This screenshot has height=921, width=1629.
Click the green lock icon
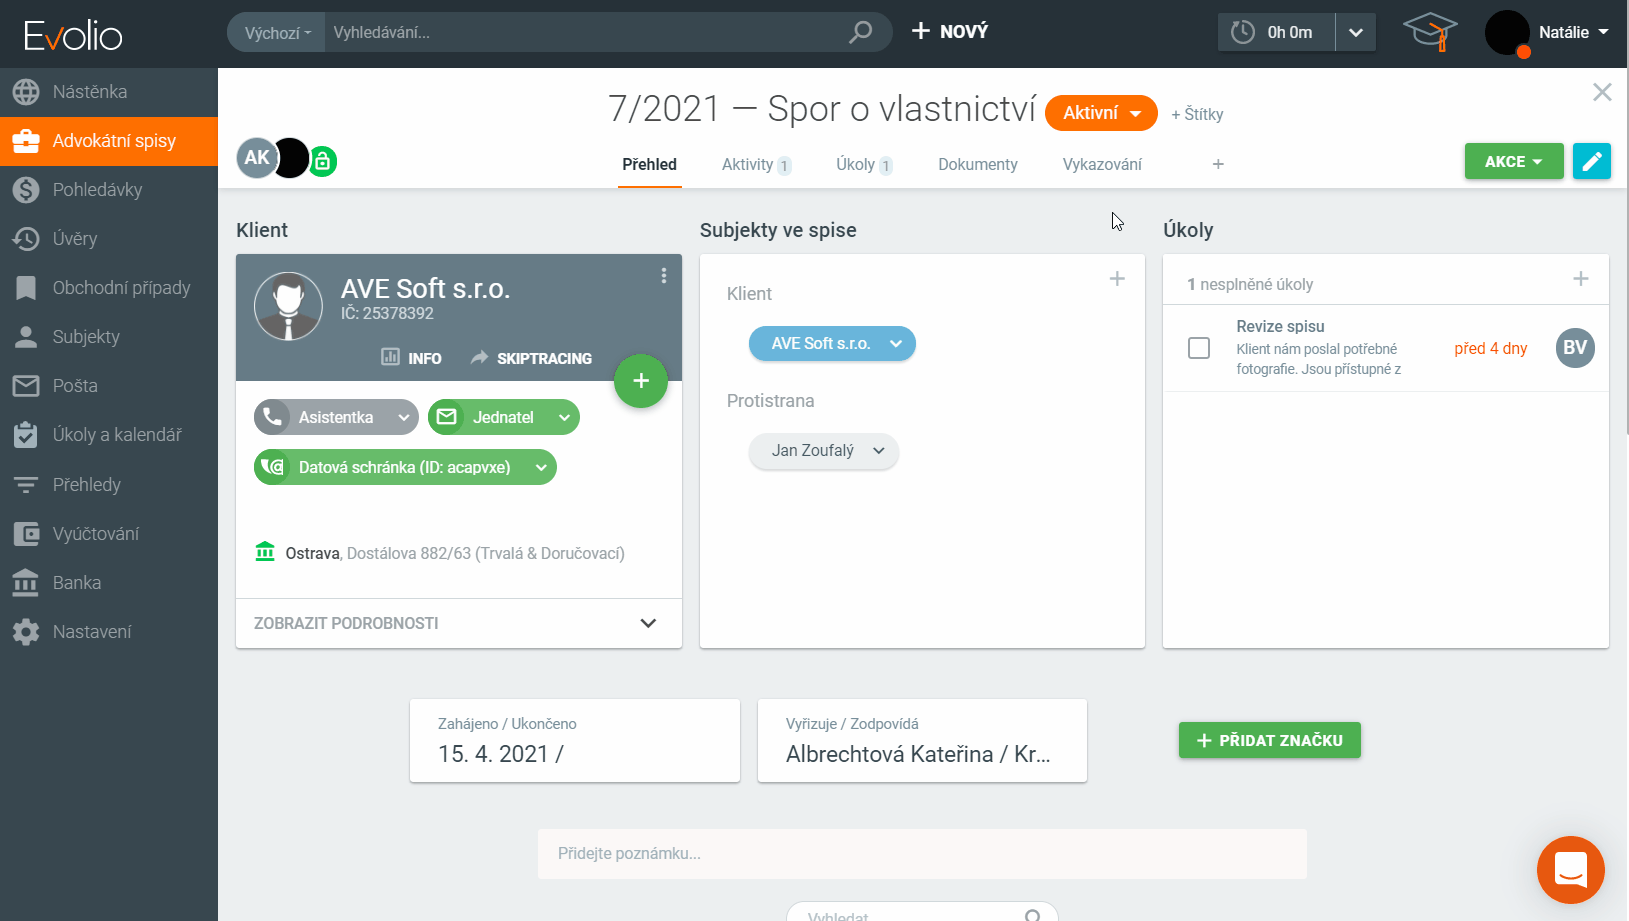(322, 161)
